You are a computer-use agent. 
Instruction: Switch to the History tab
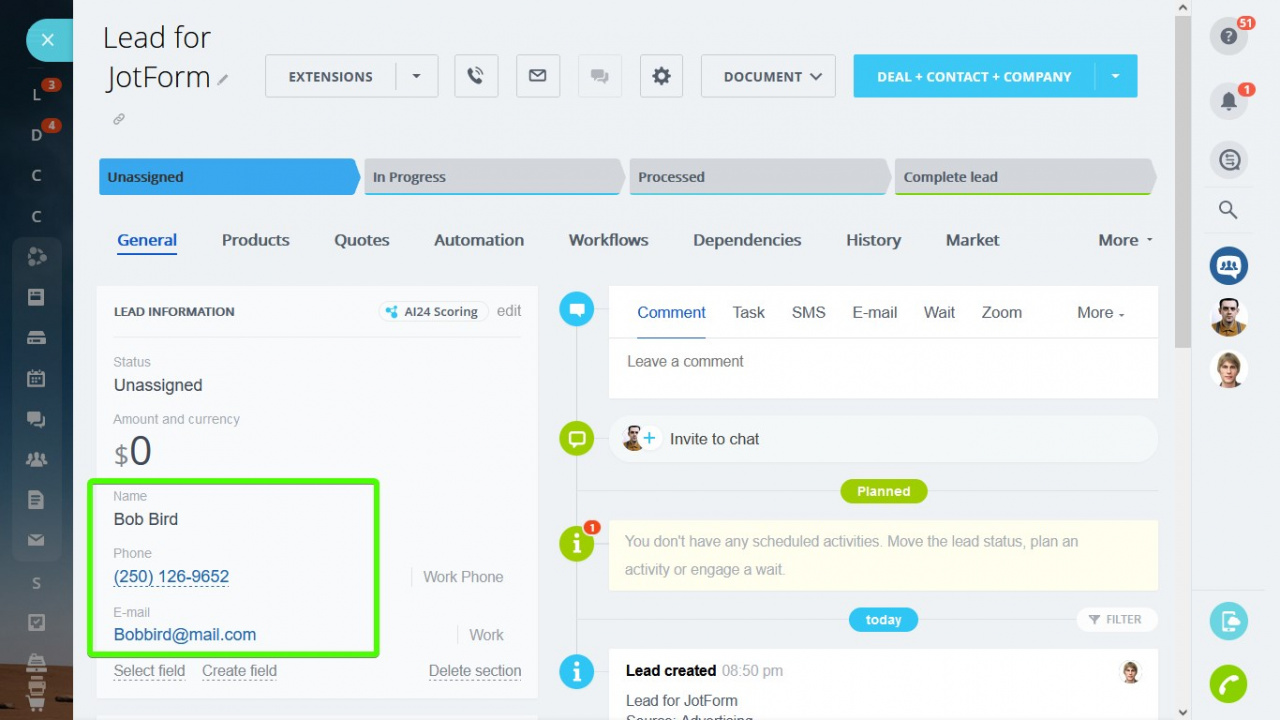(873, 240)
